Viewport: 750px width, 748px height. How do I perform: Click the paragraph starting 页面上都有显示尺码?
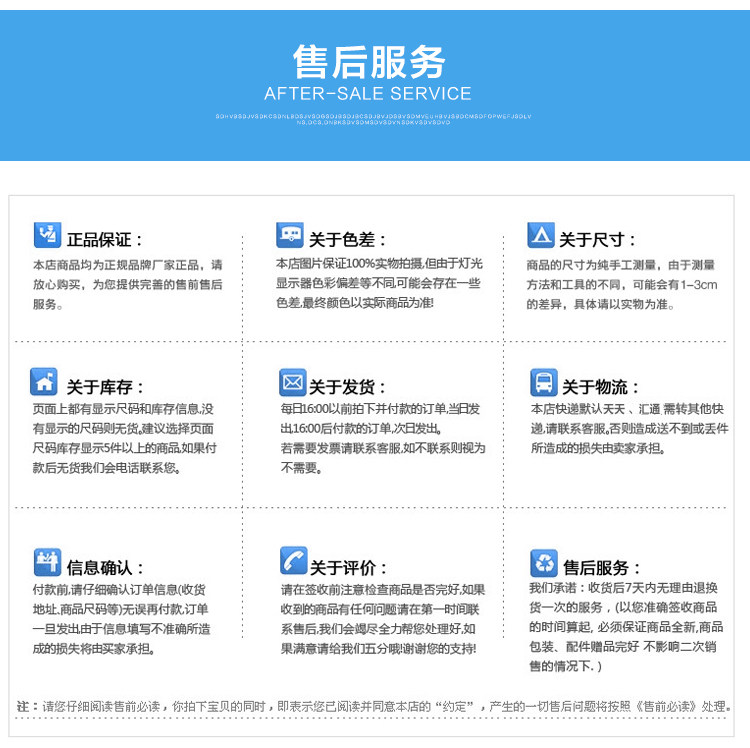click(124, 438)
